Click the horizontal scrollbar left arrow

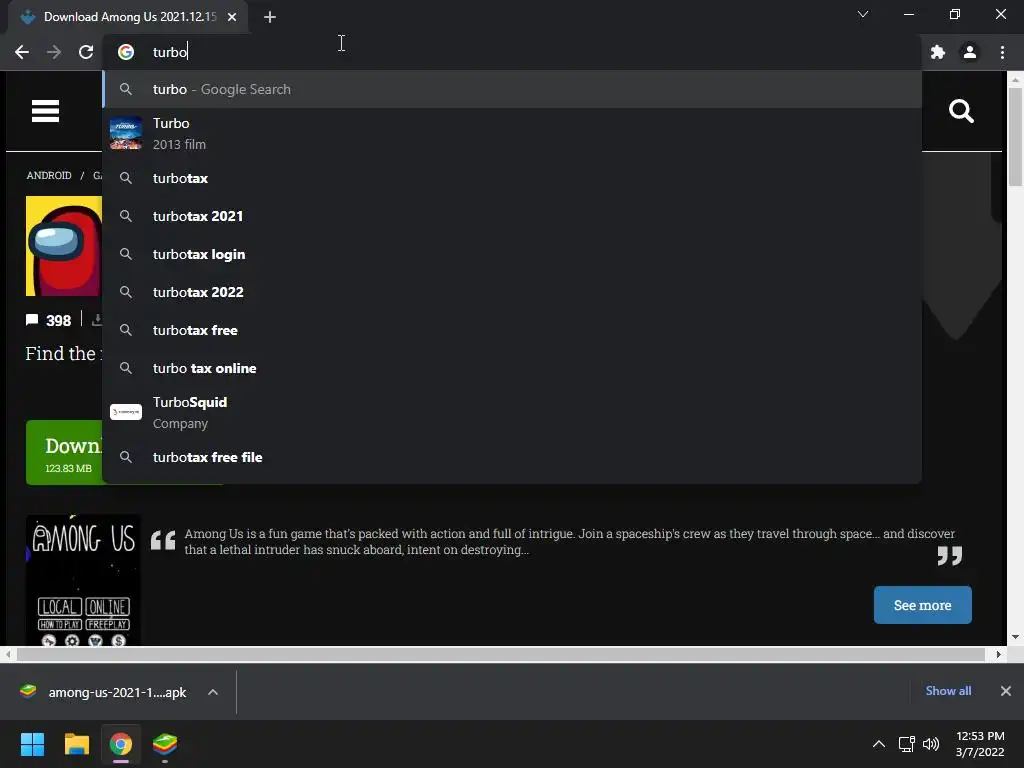point(7,654)
